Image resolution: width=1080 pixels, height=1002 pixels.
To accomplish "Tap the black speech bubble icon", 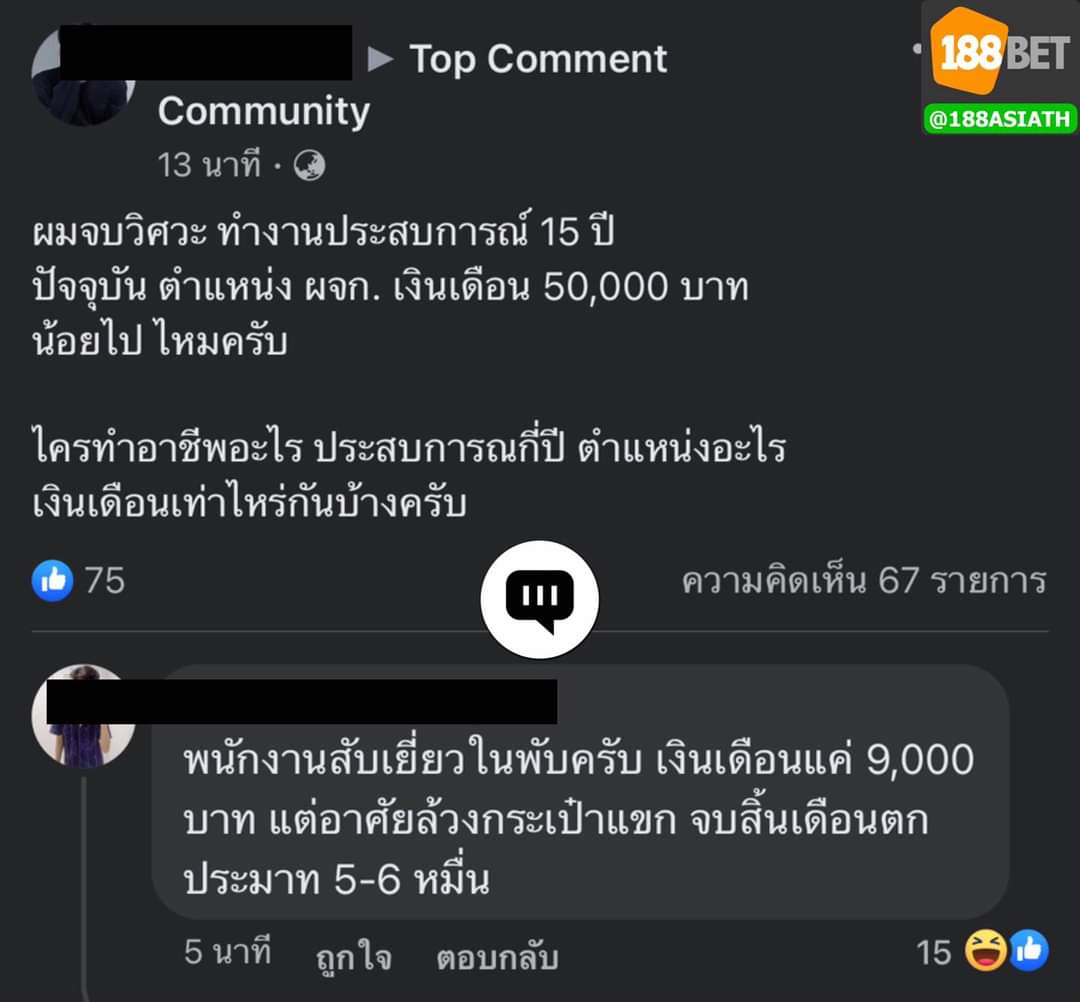I will [x=539, y=599].
